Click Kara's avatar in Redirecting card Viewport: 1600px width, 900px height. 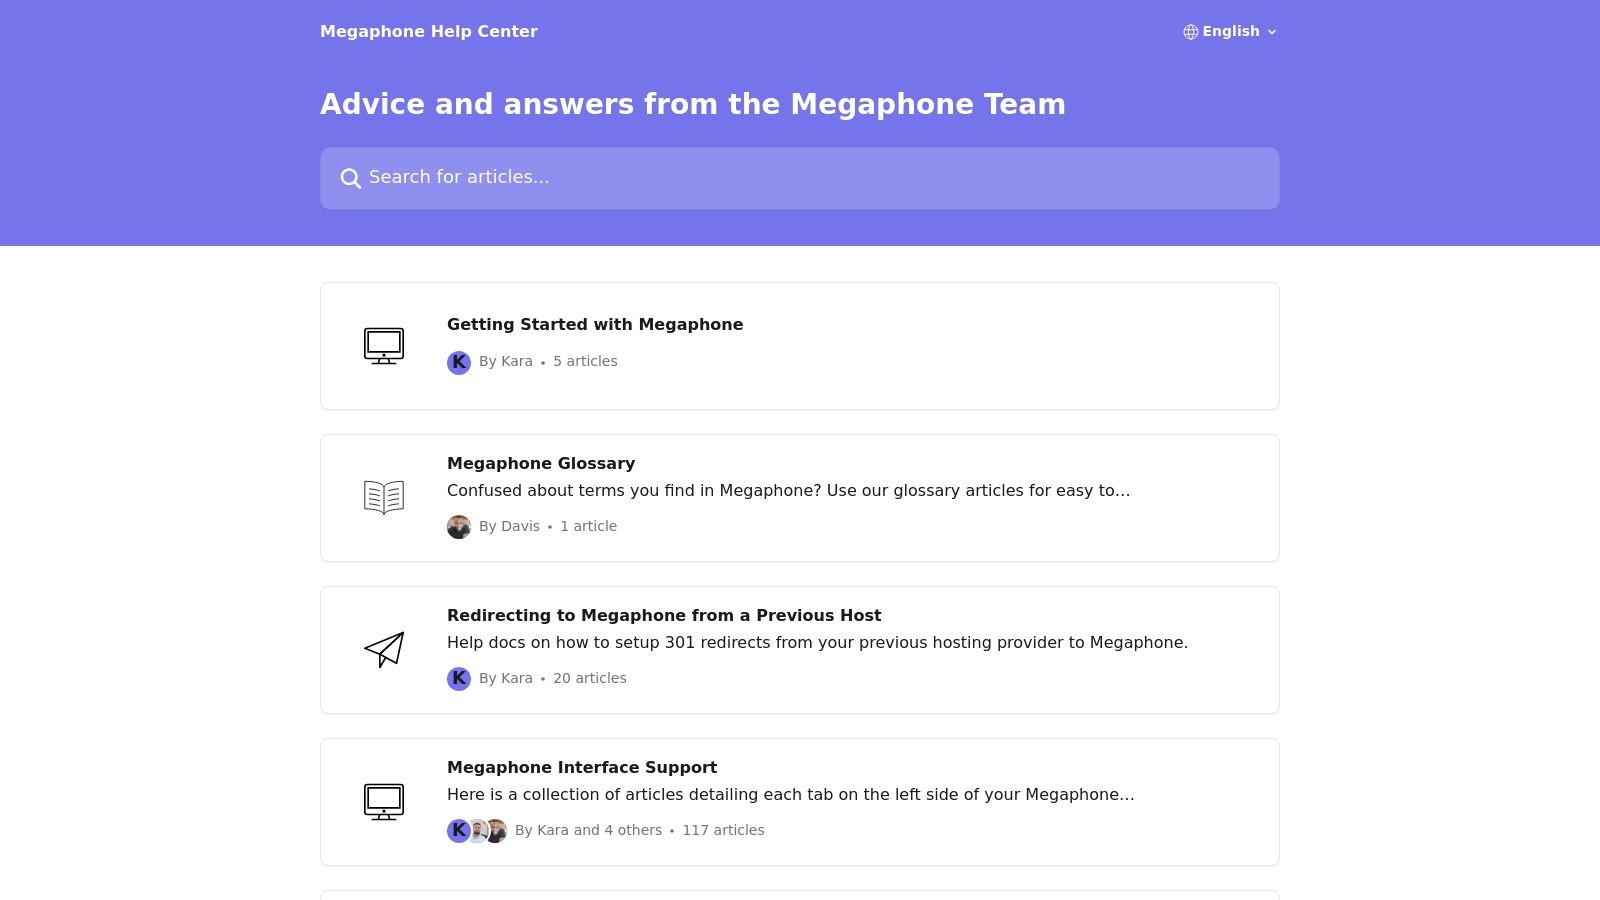(459, 678)
